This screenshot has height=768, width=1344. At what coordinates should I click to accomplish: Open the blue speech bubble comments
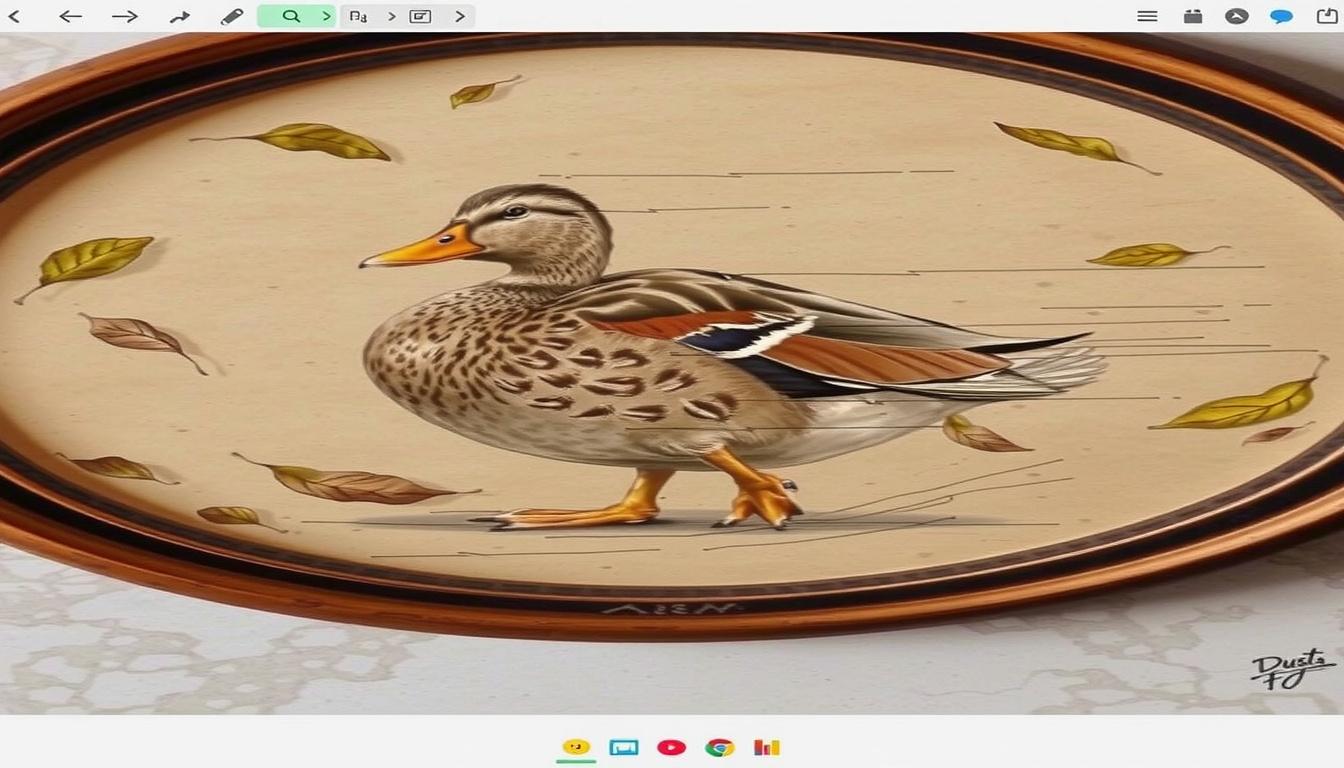tap(1281, 17)
